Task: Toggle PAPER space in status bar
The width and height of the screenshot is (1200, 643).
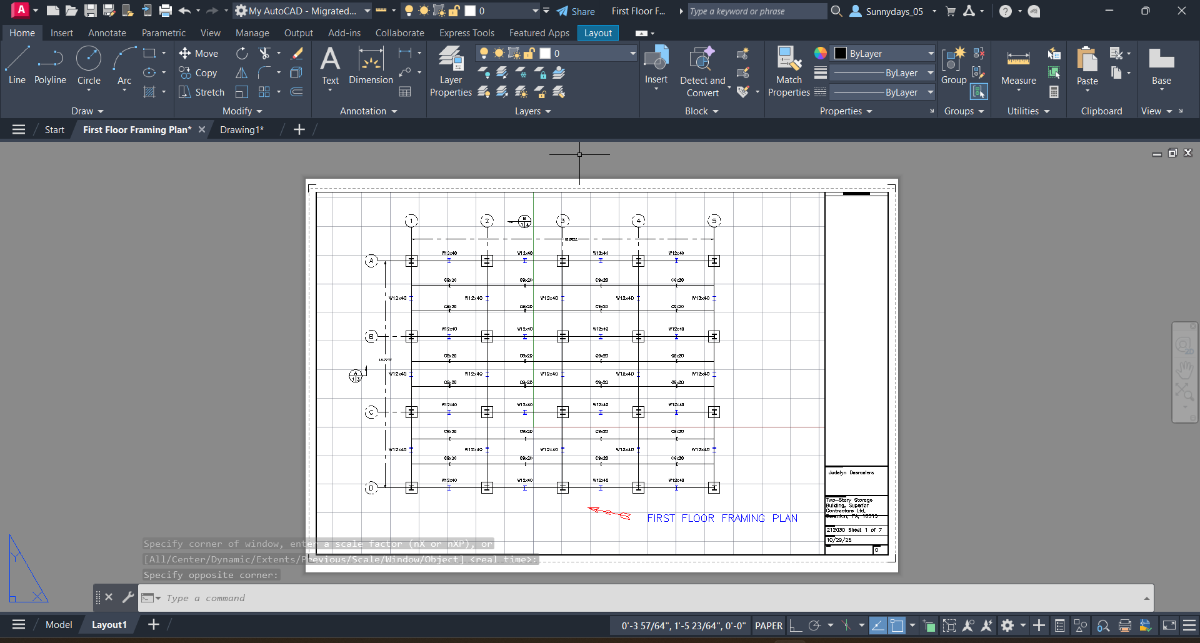Action: pyautogui.click(x=768, y=626)
